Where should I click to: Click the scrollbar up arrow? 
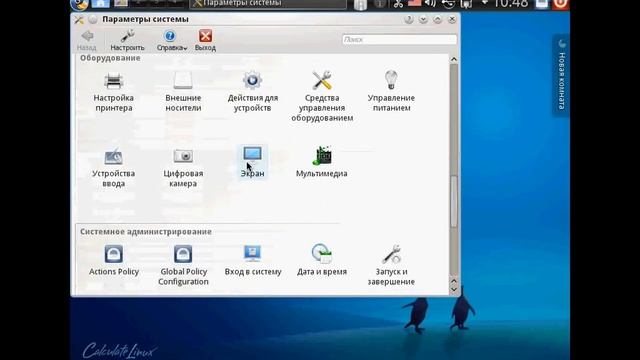click(x=453, y=59)
